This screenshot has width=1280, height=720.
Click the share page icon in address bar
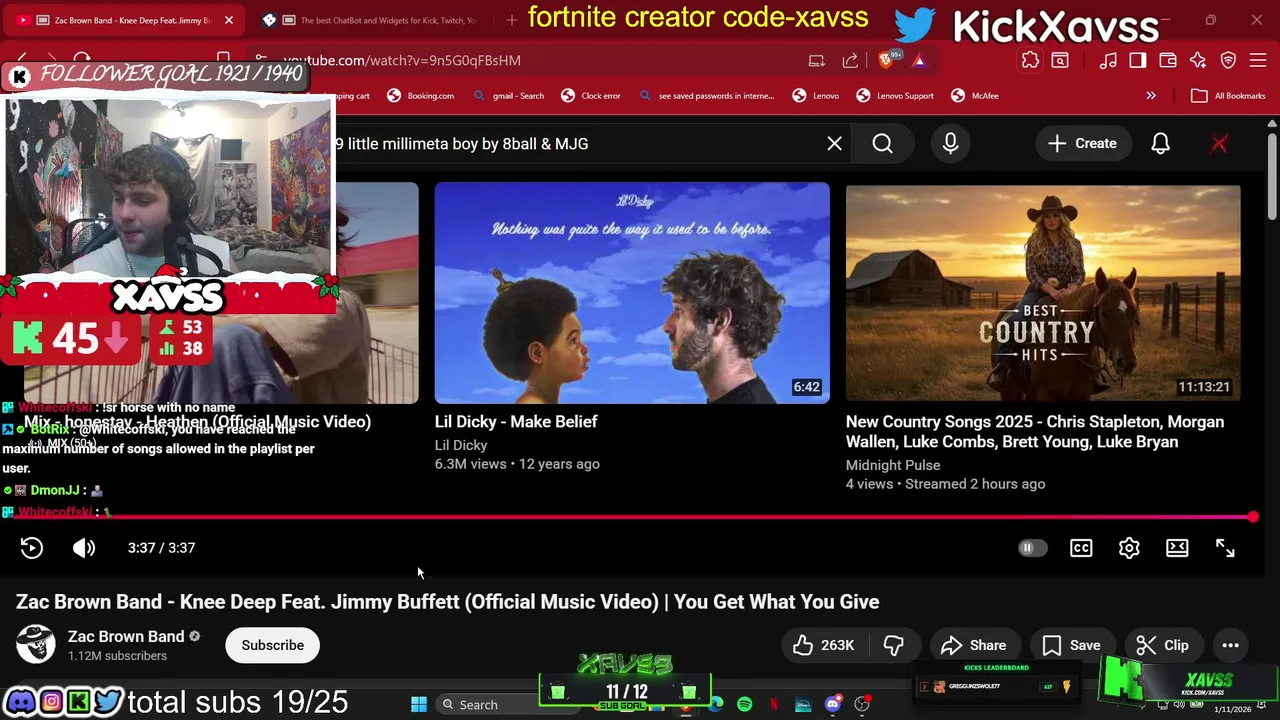coord(850,61)
